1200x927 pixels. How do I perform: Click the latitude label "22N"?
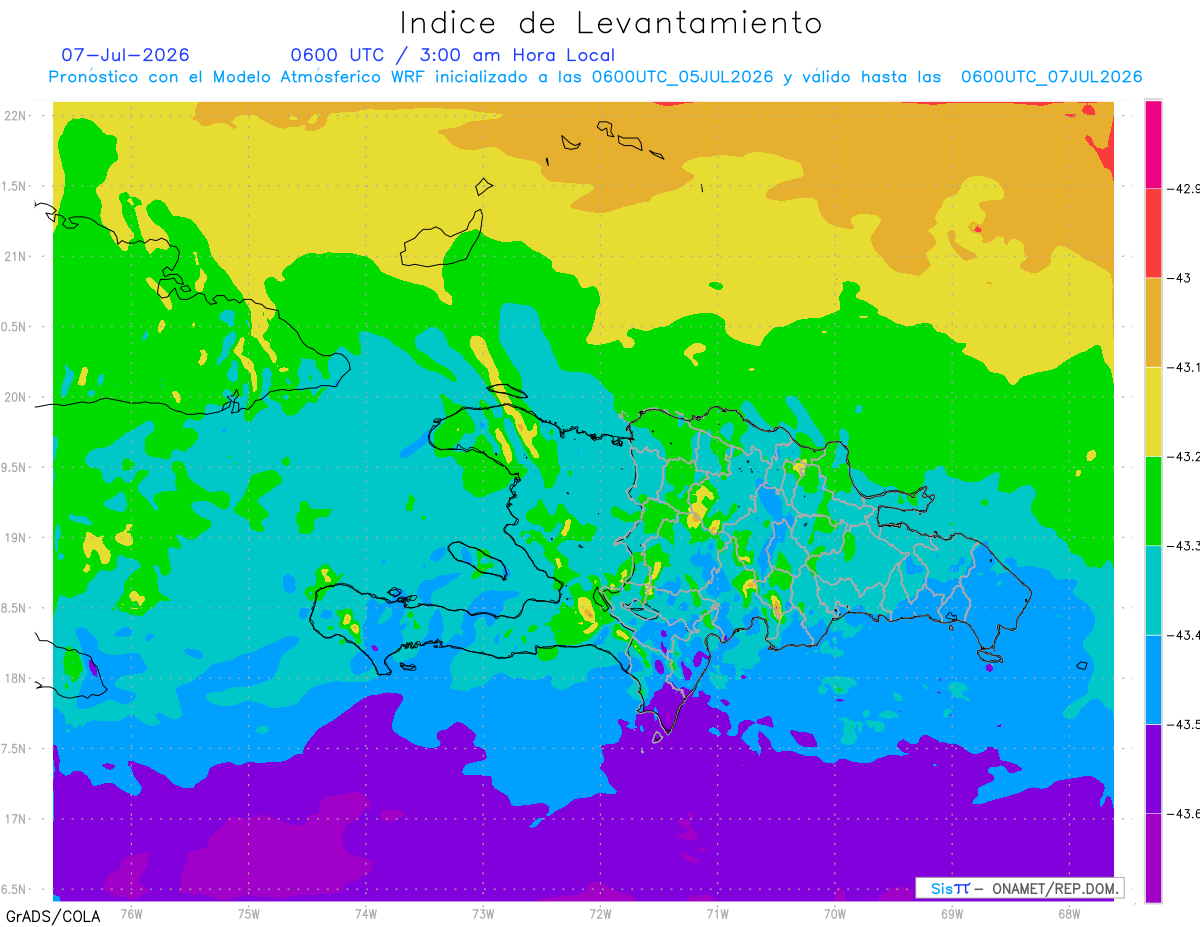point(17,116)
